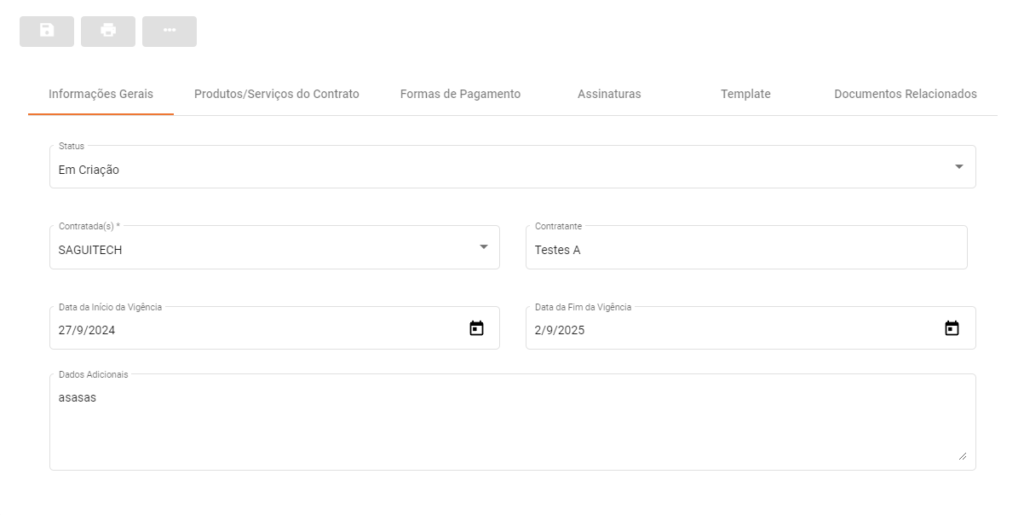Switch to Documentos Relacionados tab
1024x515 pixels.
click(905, 94)
